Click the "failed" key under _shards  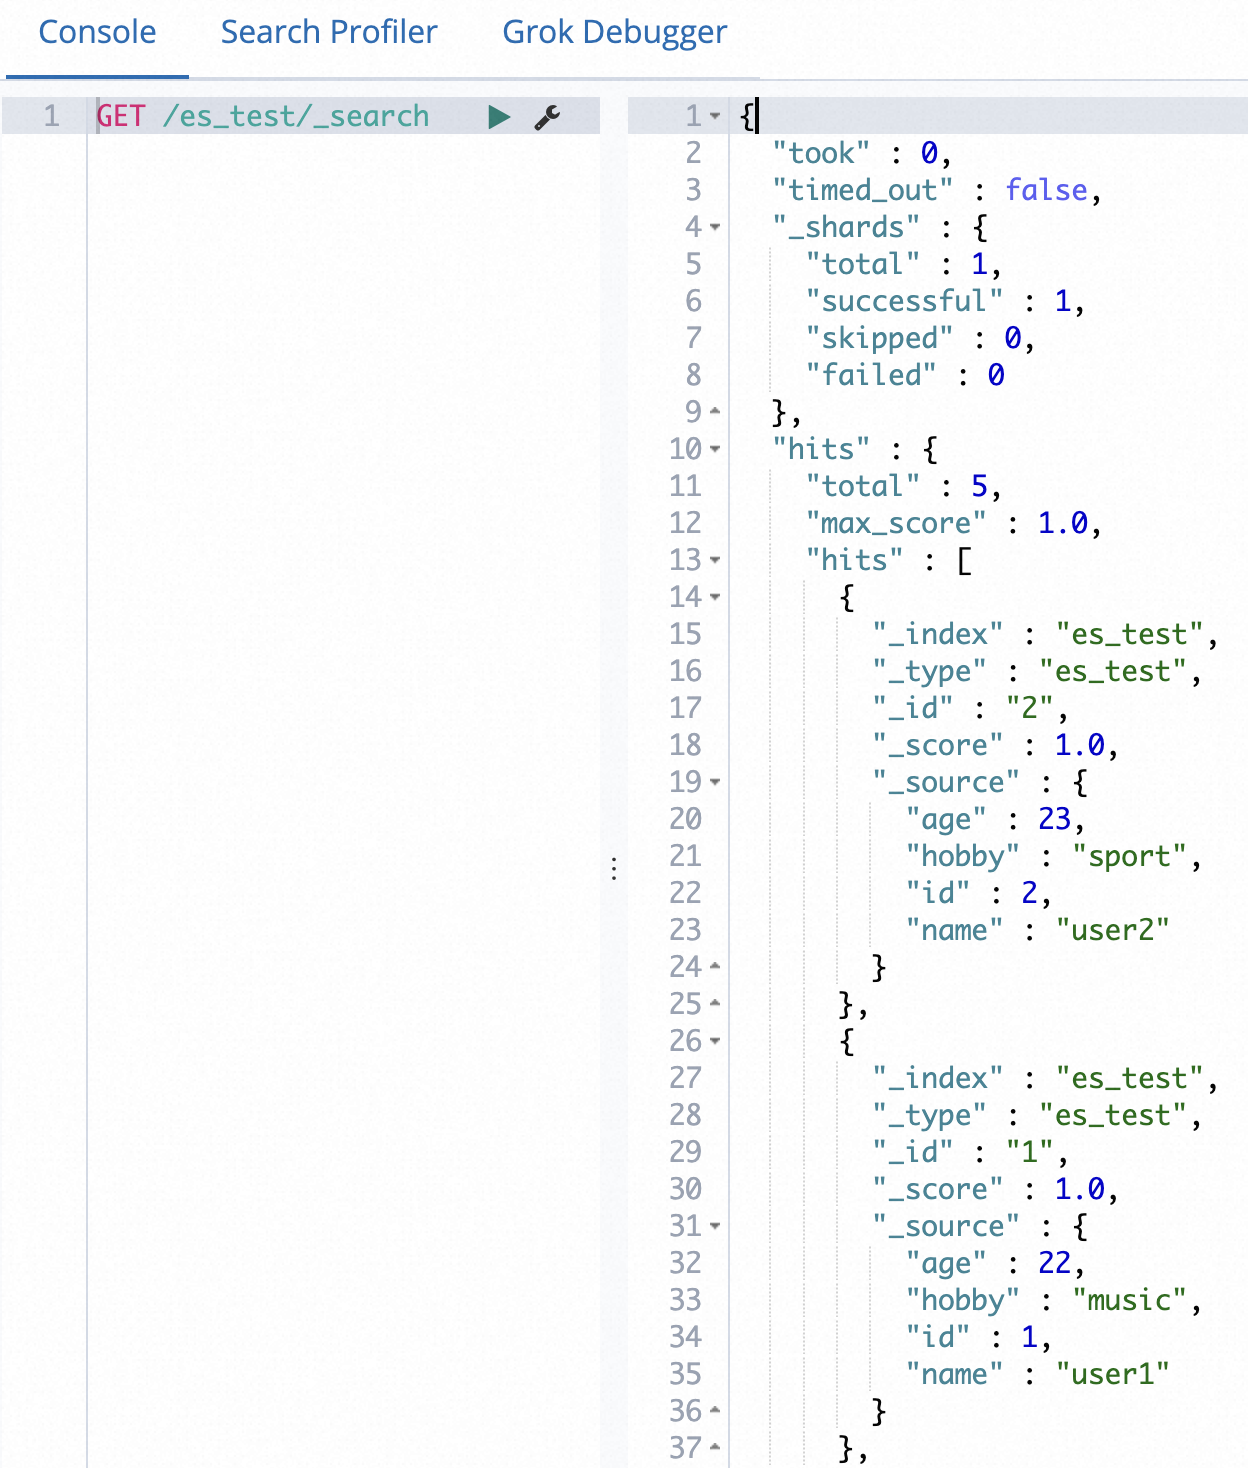pyautogui.click(x=871, y=375)
